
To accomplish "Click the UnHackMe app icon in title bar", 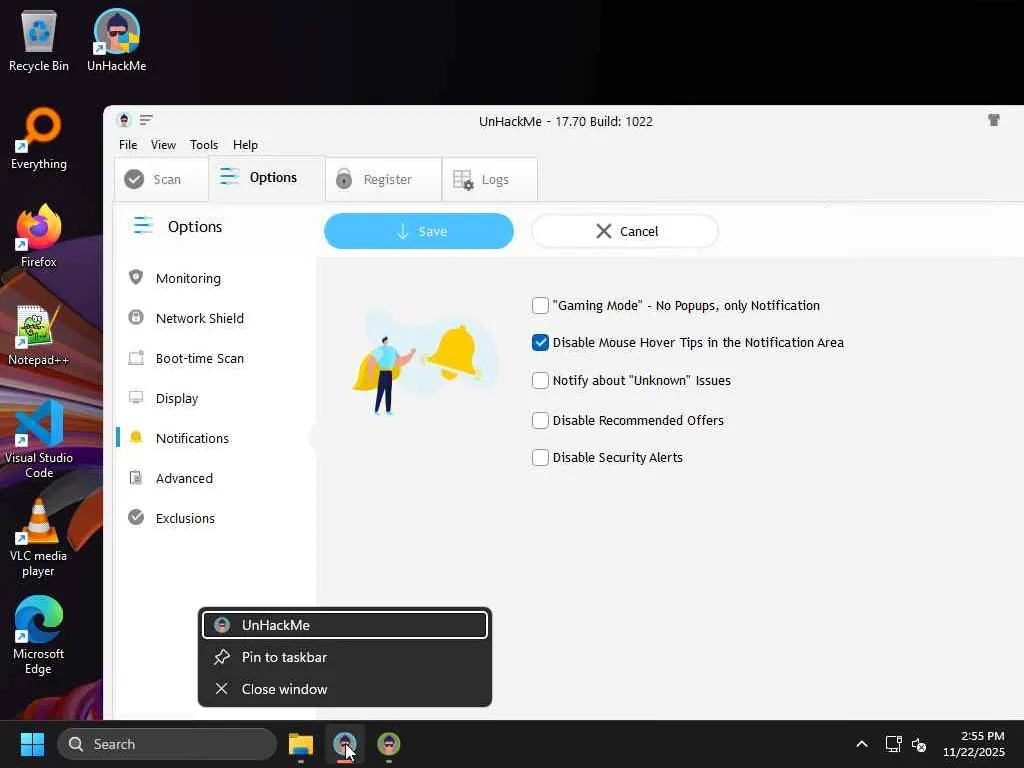I will click(x=124, y=120).
